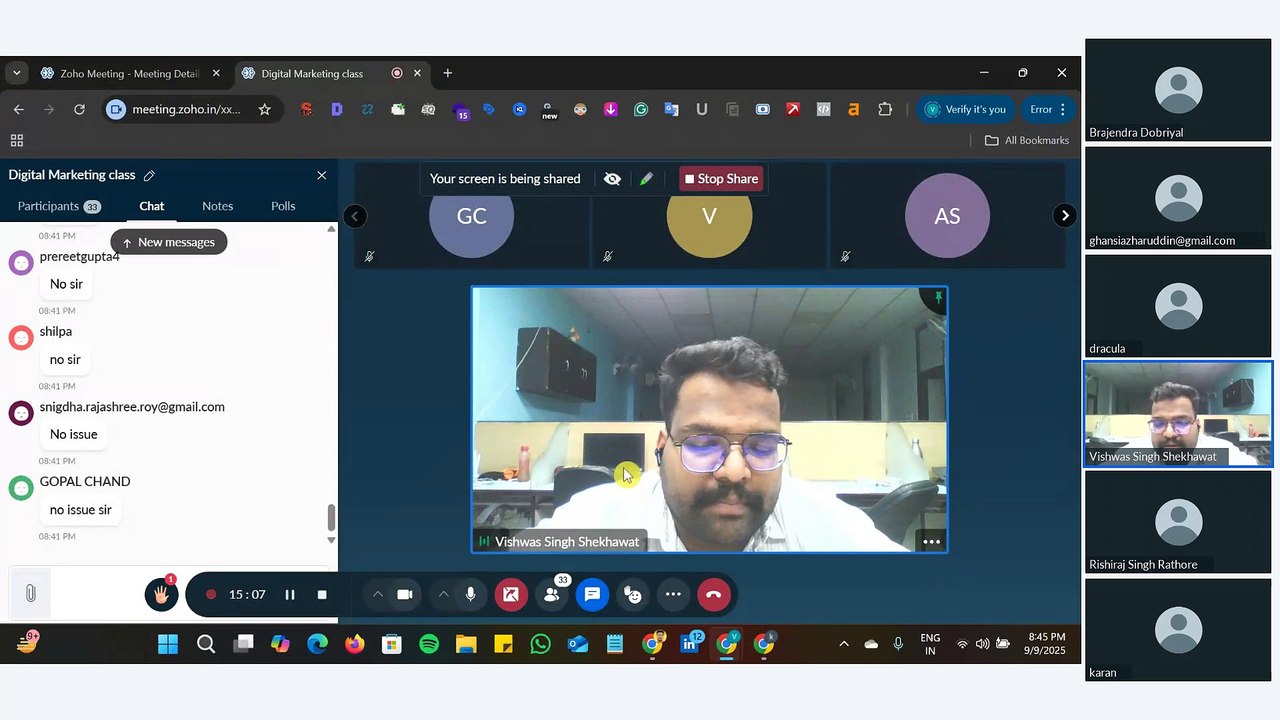Open the Notes tab
This screenshot has width=1280, height=720.
coord(217,206)
